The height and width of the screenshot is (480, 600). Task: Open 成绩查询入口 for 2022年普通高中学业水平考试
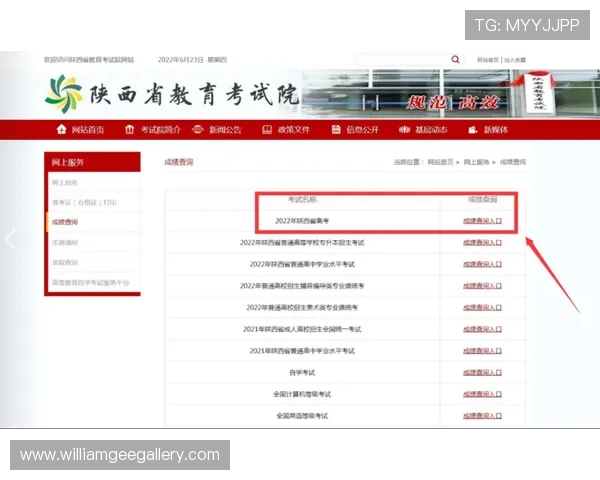tap(482, 264)
